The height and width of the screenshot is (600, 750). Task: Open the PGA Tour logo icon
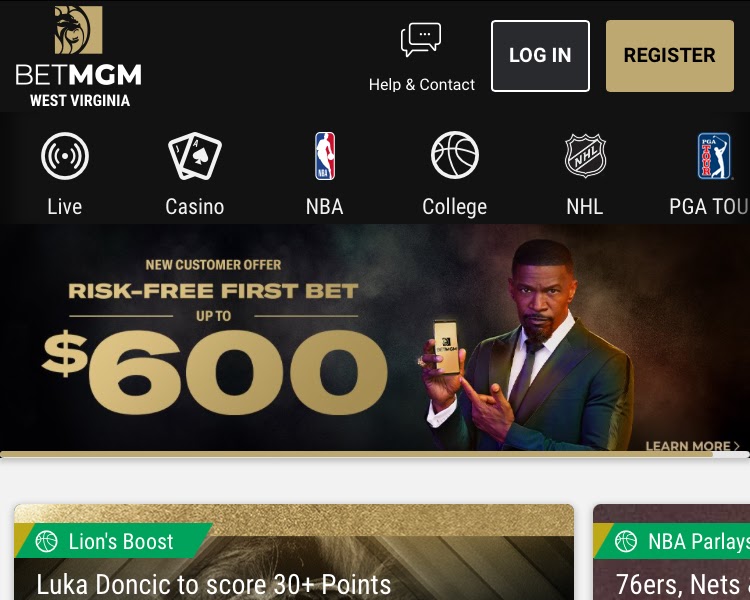pos(714,156)
